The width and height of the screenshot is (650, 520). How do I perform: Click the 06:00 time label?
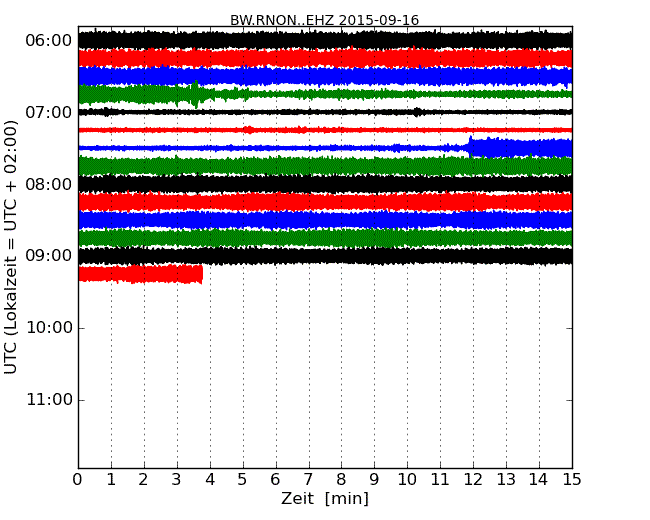point(49,41)
